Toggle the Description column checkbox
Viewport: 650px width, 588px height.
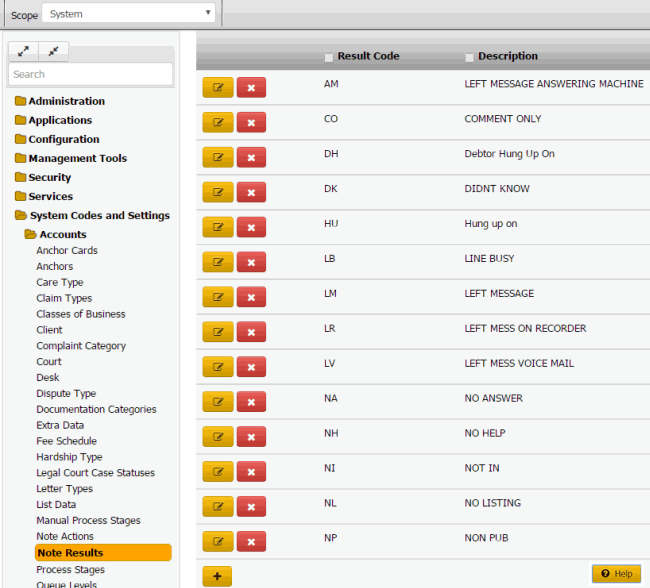[470, 57]
